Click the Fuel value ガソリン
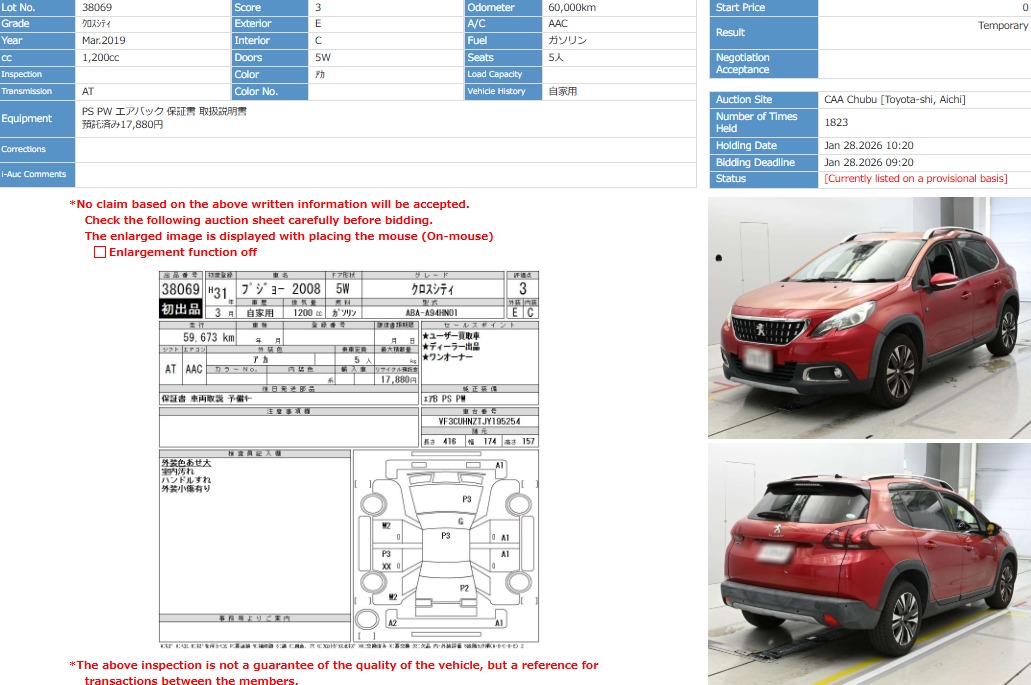This screenshot has width=1031, height=685. (x=567, y=40)
